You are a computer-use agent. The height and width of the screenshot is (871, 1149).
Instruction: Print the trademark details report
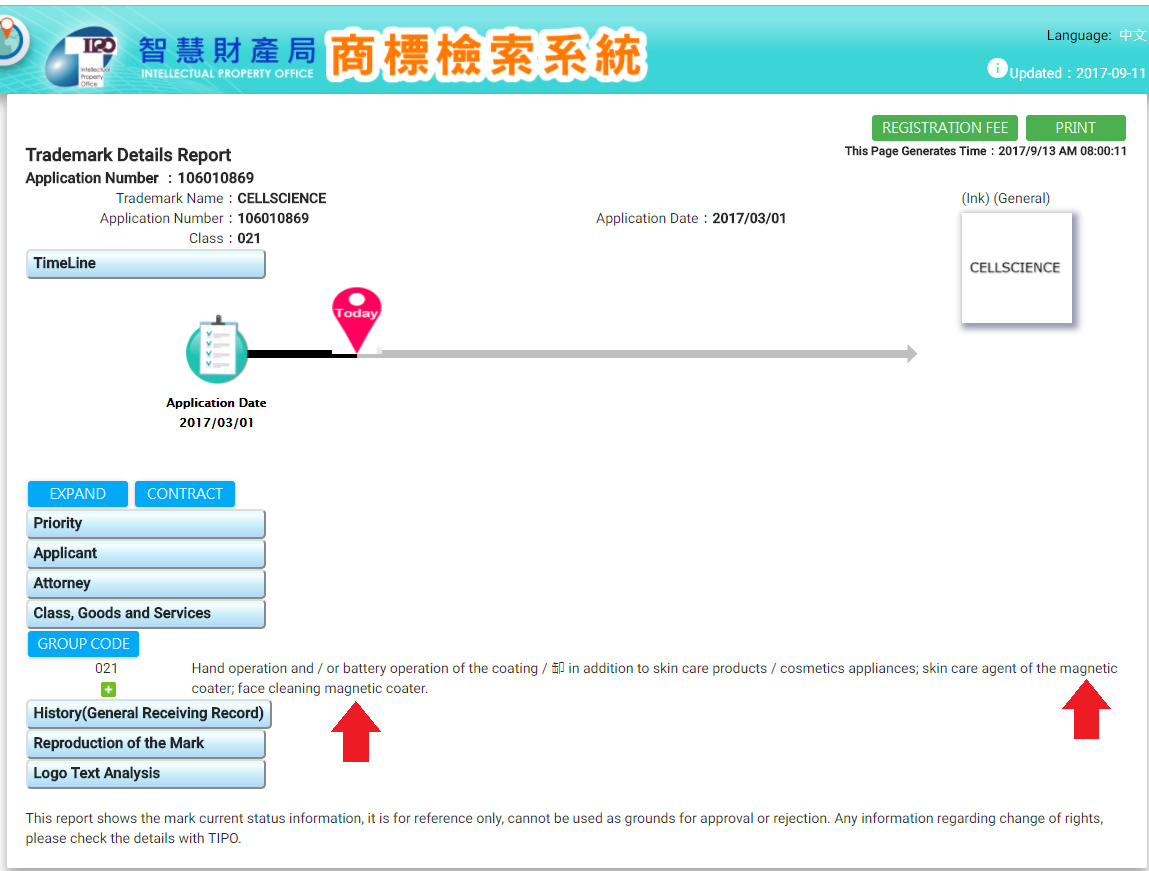click(1075, 127)
